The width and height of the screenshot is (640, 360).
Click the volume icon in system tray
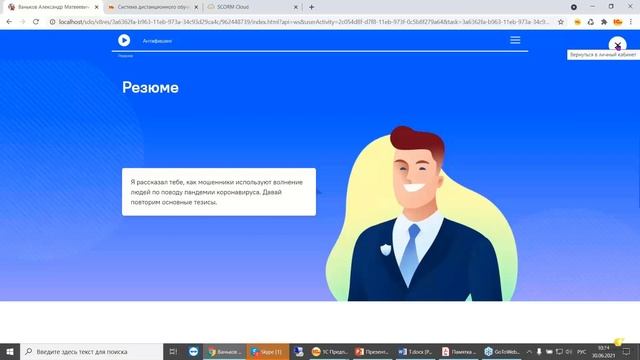pyautogui.click(x=569, y=351)
